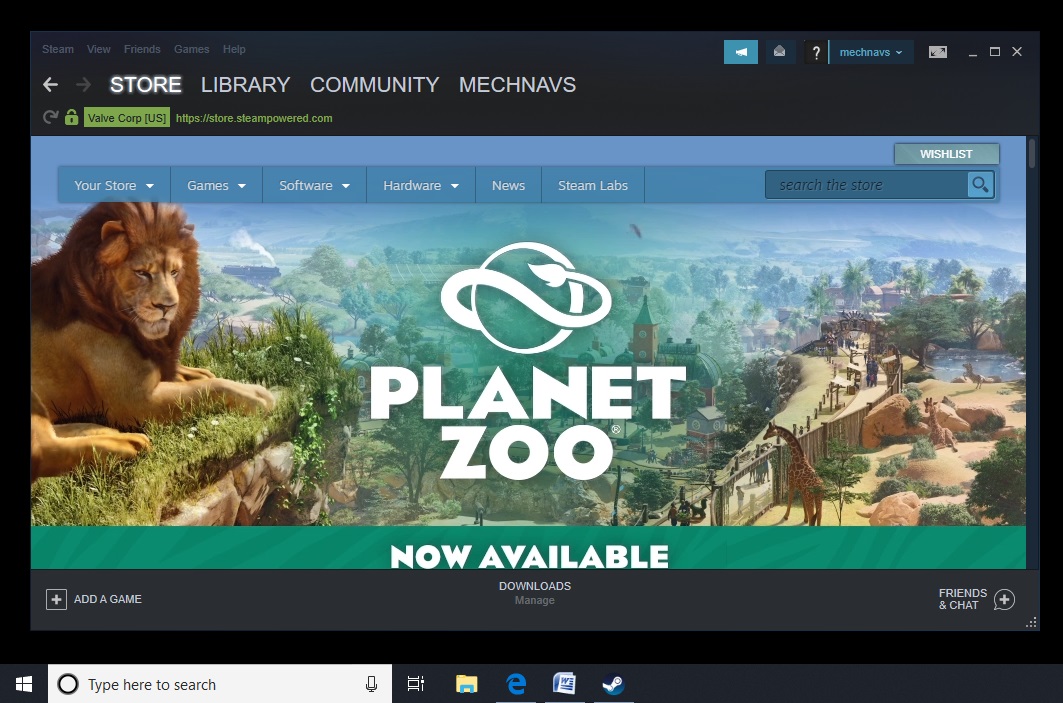
Task: Open File Explorer from the taskbar
Action: 466,684
